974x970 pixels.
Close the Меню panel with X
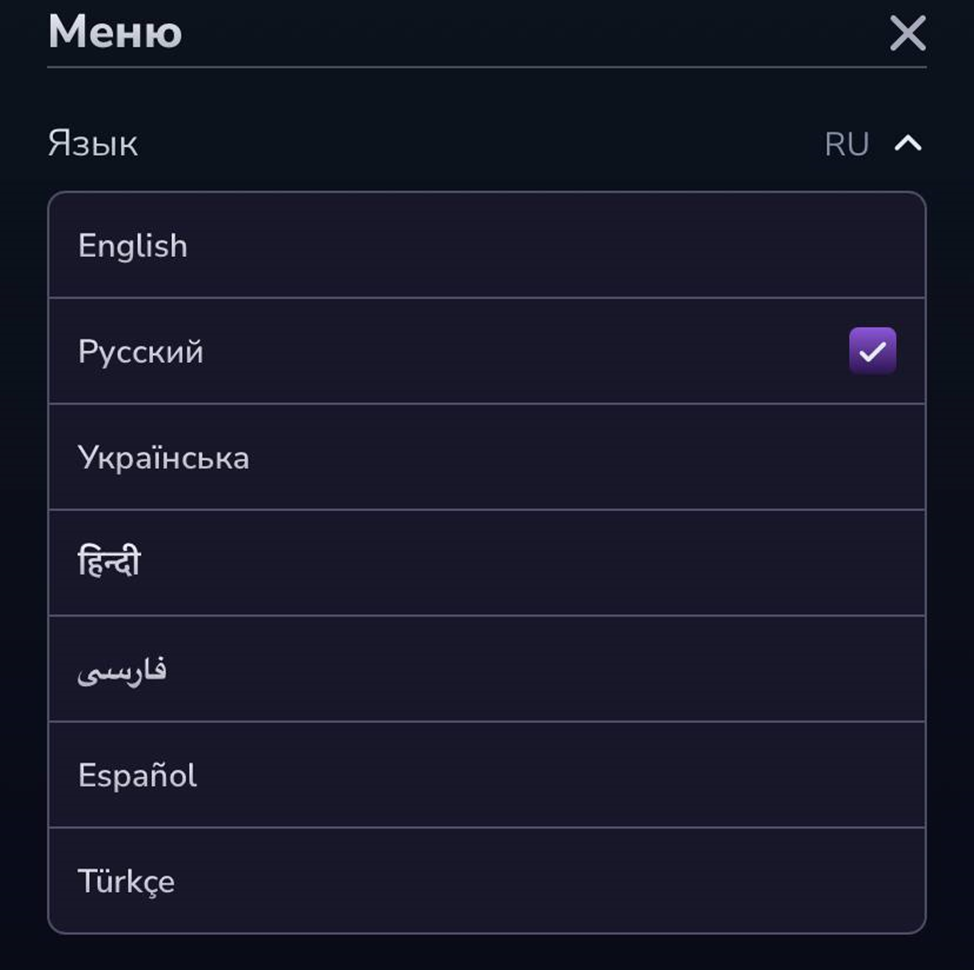907,34
